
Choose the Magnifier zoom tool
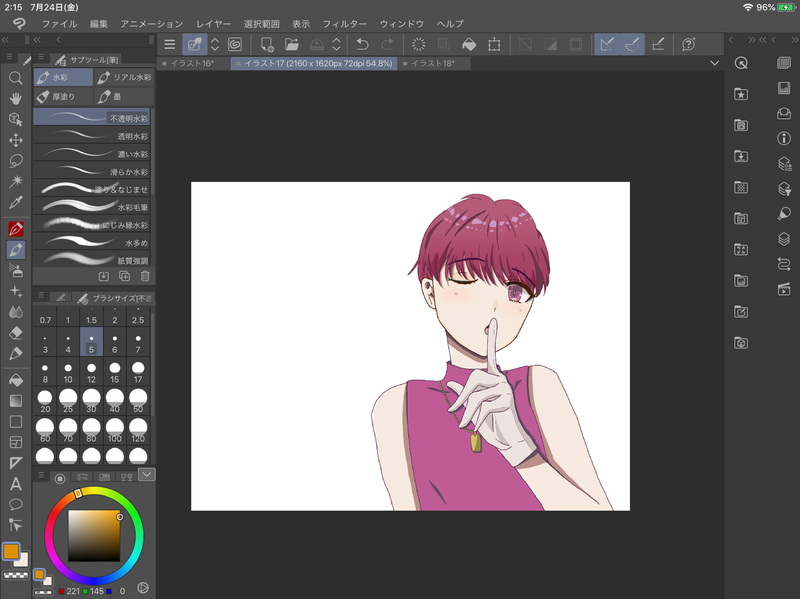[x=15, y=77]
